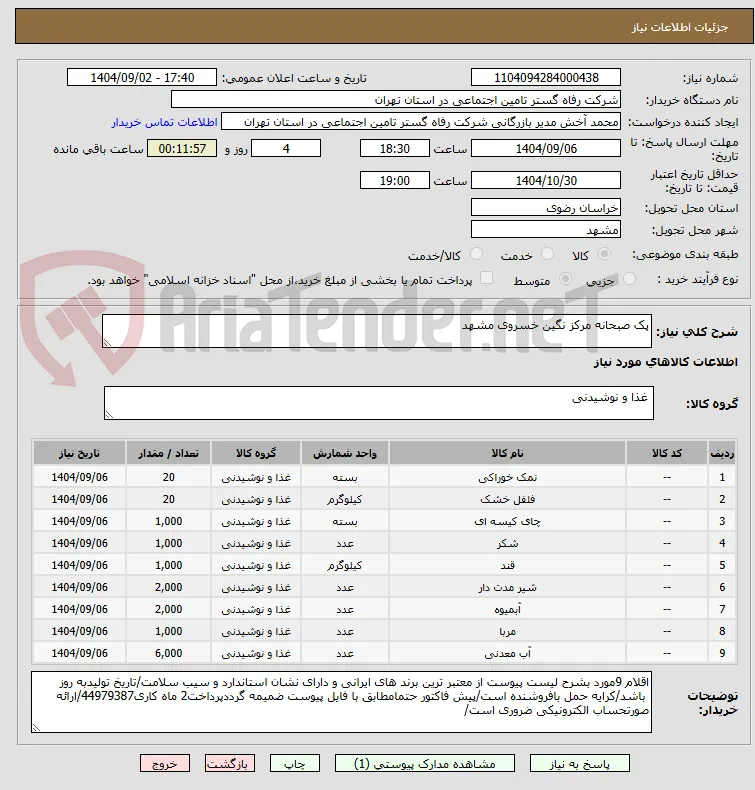Click the گروه کالا text area غذا و نوشیدنی
The height and width of the screenshot is (790, 755).
pos(379,403)
